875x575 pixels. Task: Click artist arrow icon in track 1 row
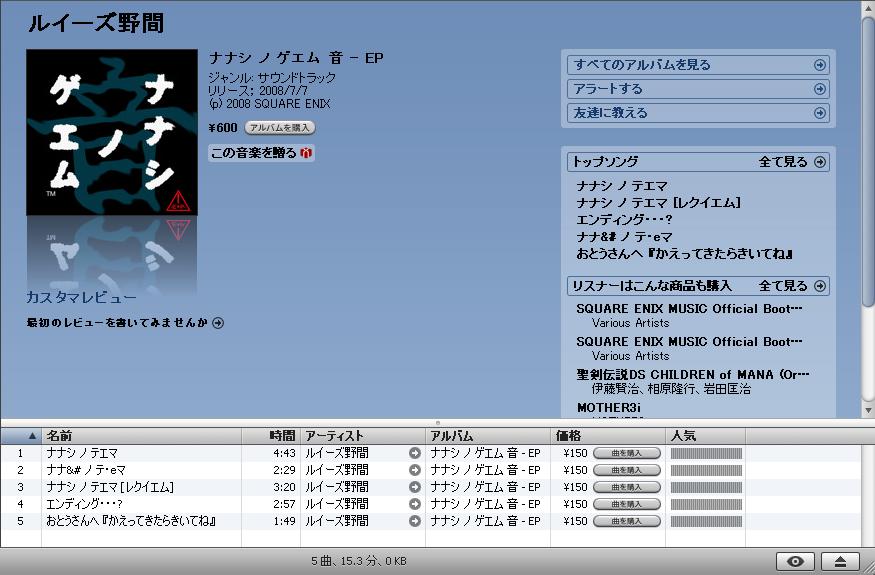[x=415, y=453]
